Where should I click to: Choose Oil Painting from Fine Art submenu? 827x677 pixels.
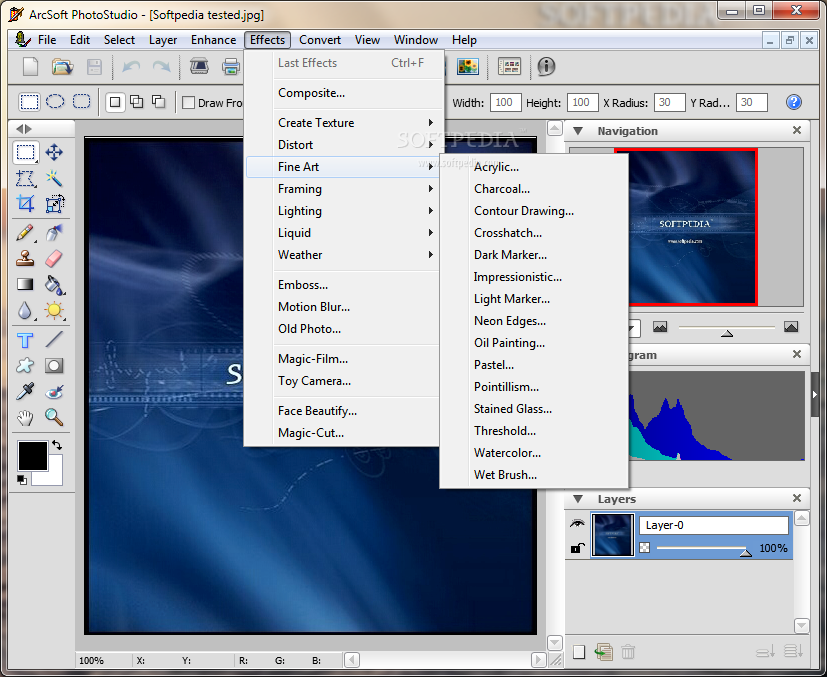534,343
